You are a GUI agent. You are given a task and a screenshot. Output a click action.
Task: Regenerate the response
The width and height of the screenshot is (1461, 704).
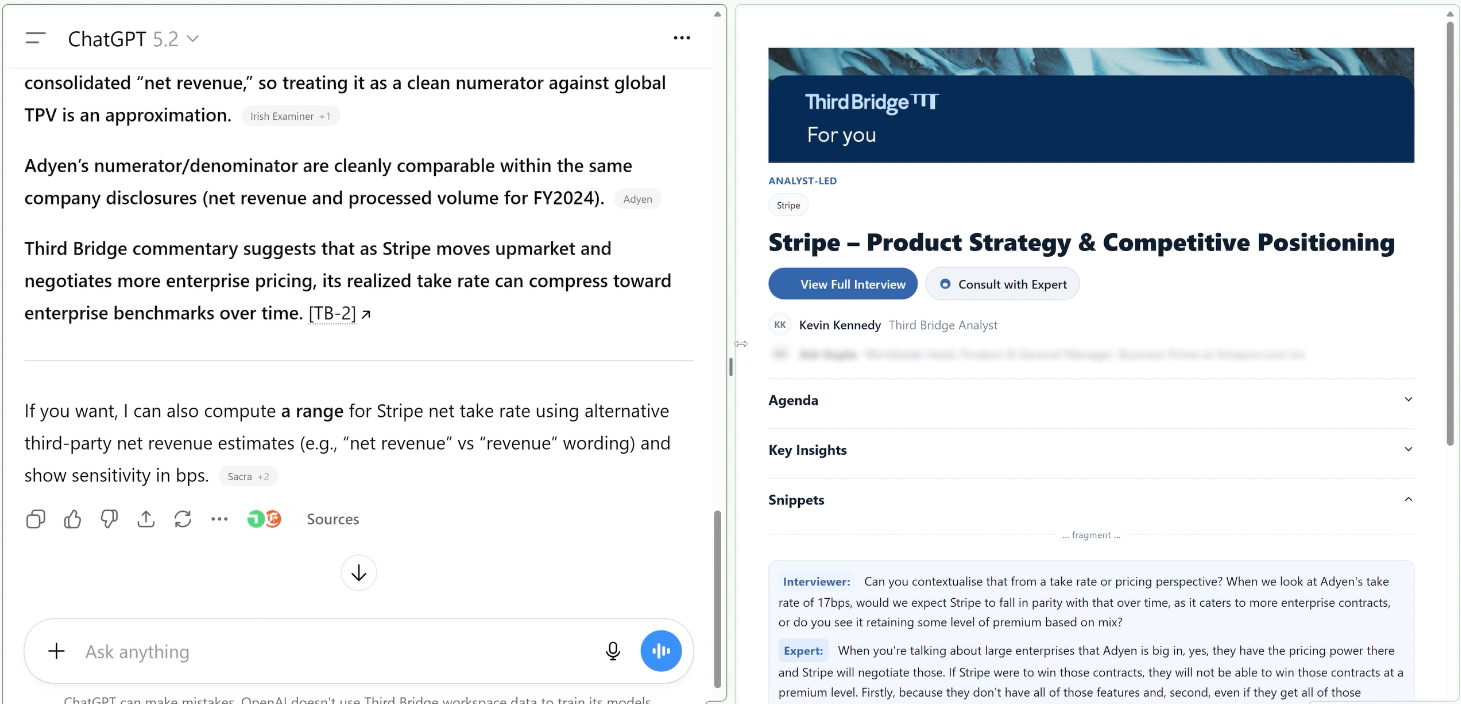(x=182, y=519)
